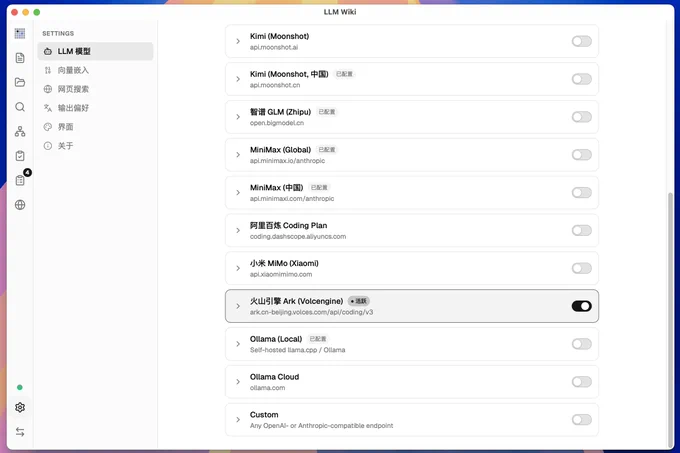
Task: Select the 向量嵌入 settings tab
Action: point(95,70)
